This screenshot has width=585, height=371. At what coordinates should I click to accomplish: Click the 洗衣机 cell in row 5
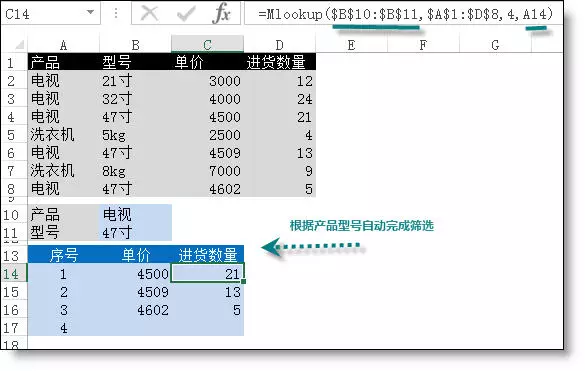point(63,135)
